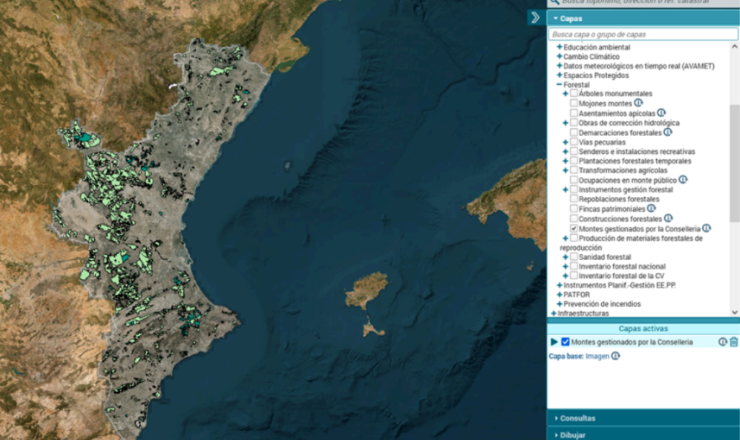
Task: Click the scroll-down arrow of the layer tree
Action: coord(734,312)
